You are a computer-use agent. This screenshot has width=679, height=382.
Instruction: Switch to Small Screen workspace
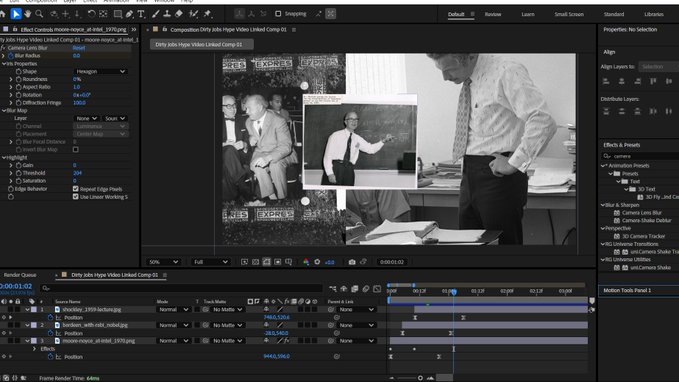pyautogui.click(x=569, y=14)
